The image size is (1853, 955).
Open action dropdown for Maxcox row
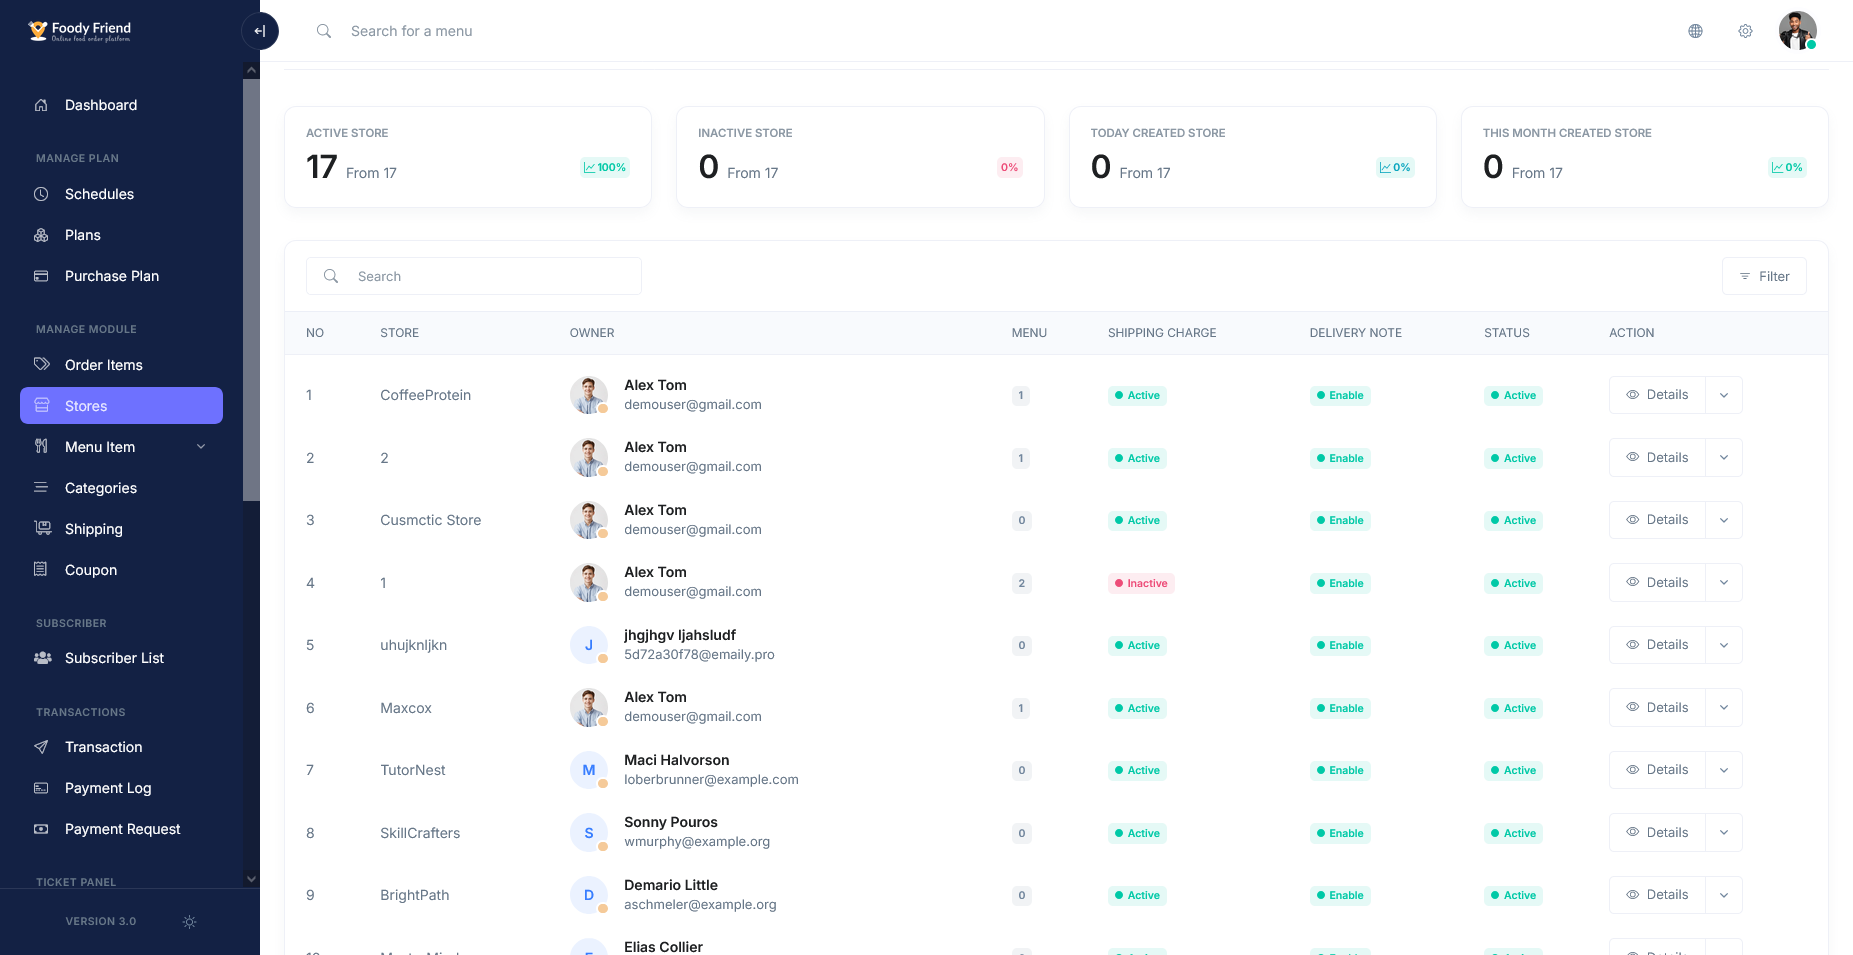(1724, 708)
